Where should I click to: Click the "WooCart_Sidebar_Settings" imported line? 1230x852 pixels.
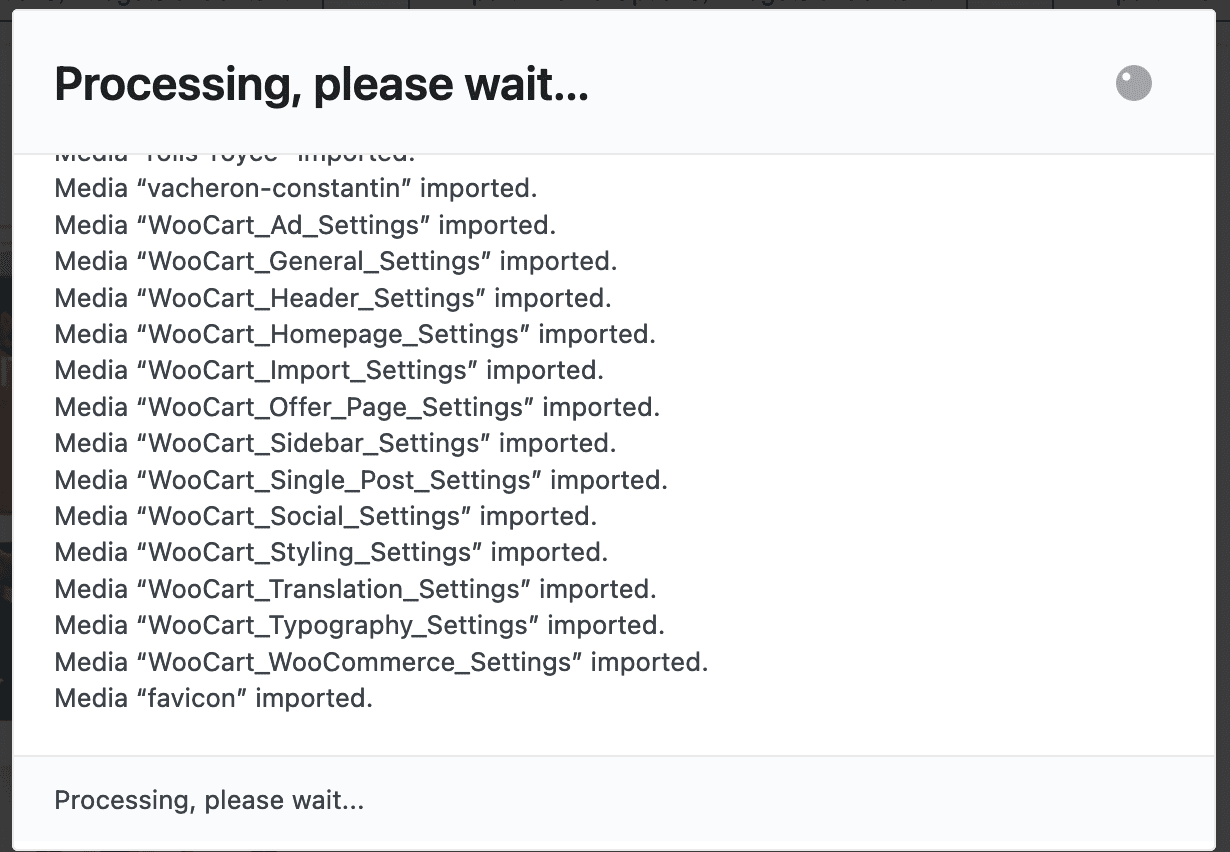point(335,443)
